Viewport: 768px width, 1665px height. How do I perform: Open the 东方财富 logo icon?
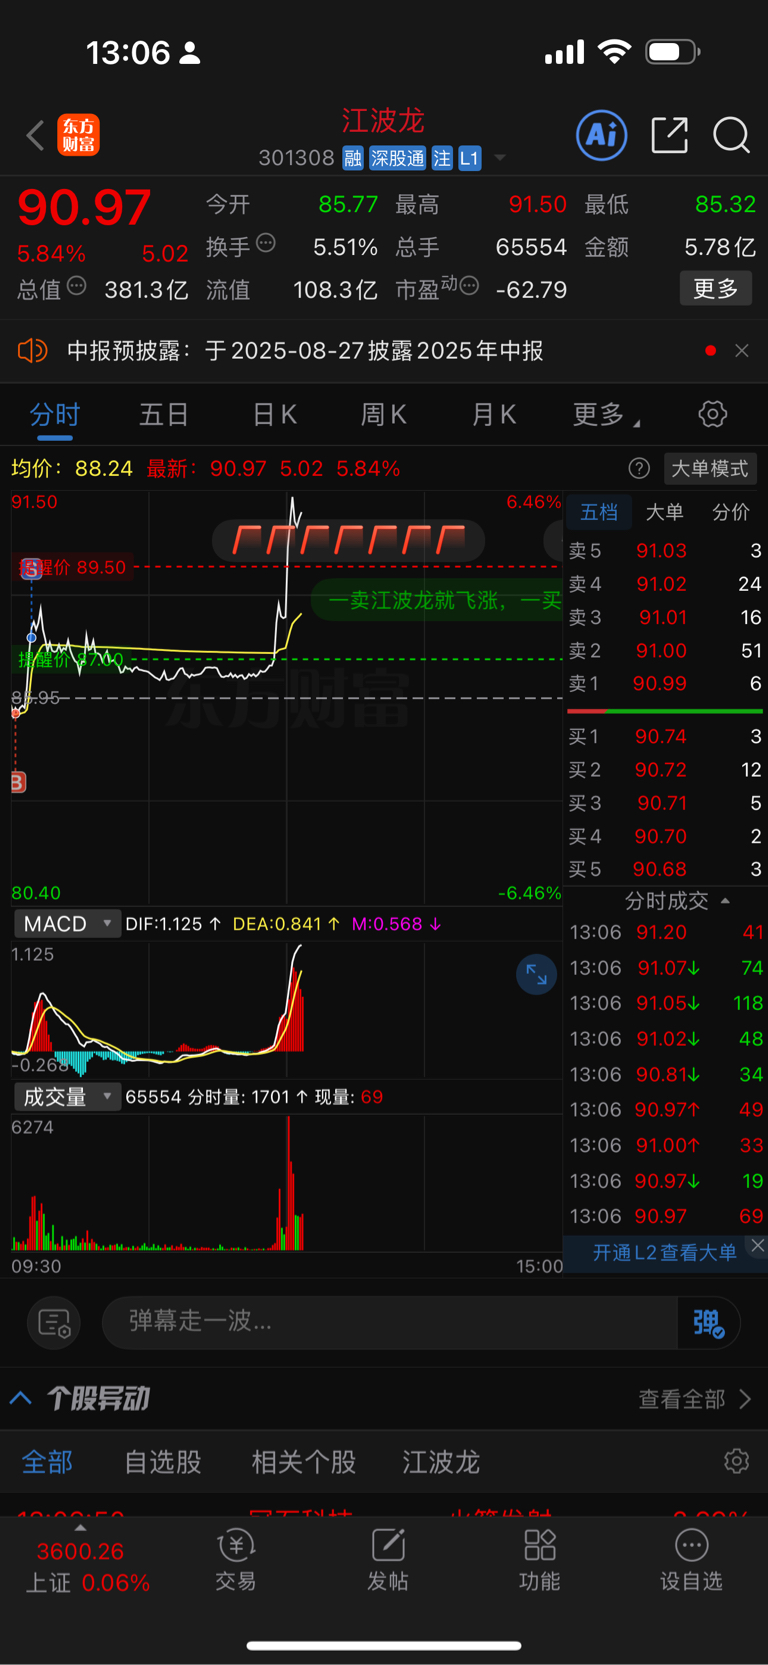click(x=79, y=135)
